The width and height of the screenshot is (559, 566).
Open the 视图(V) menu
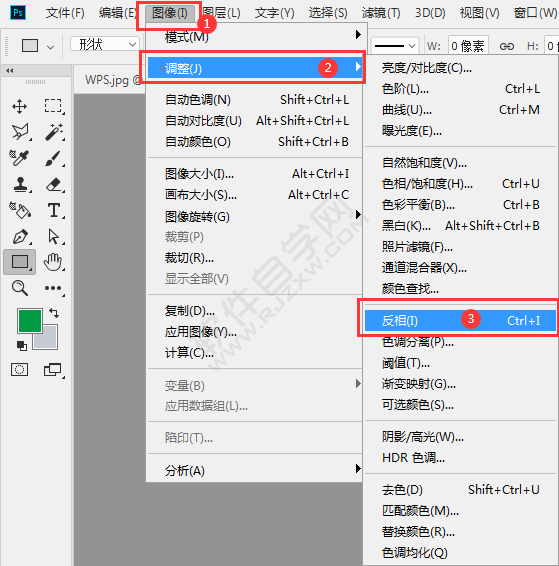480,13
